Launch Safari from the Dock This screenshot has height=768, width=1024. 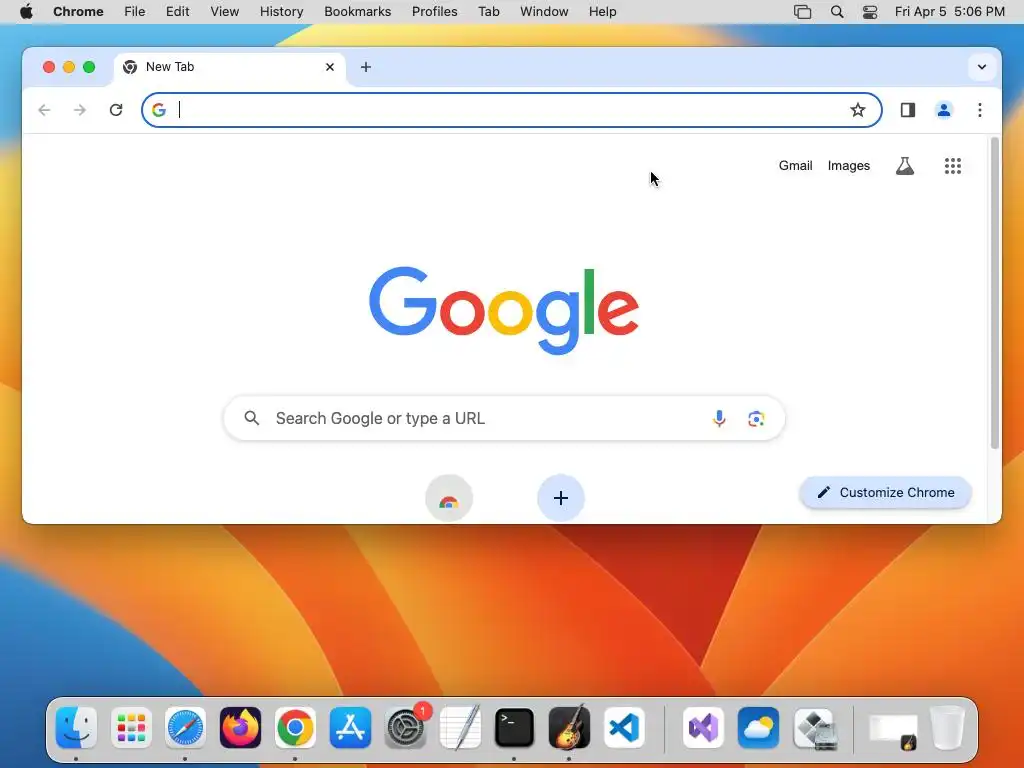pos(185,728)
